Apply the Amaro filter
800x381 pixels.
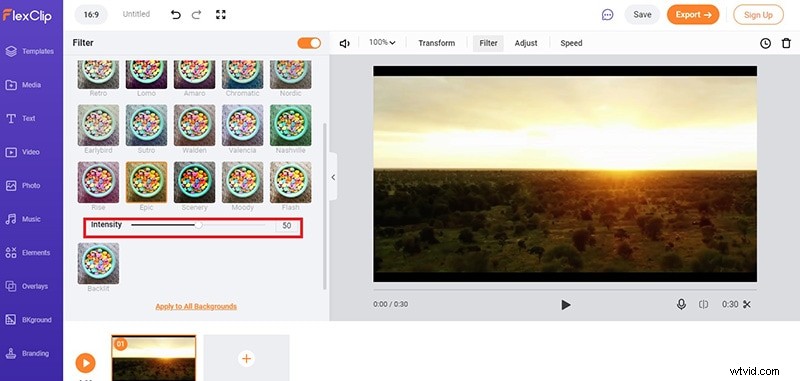pyautogui.click(x=194, y=74)
